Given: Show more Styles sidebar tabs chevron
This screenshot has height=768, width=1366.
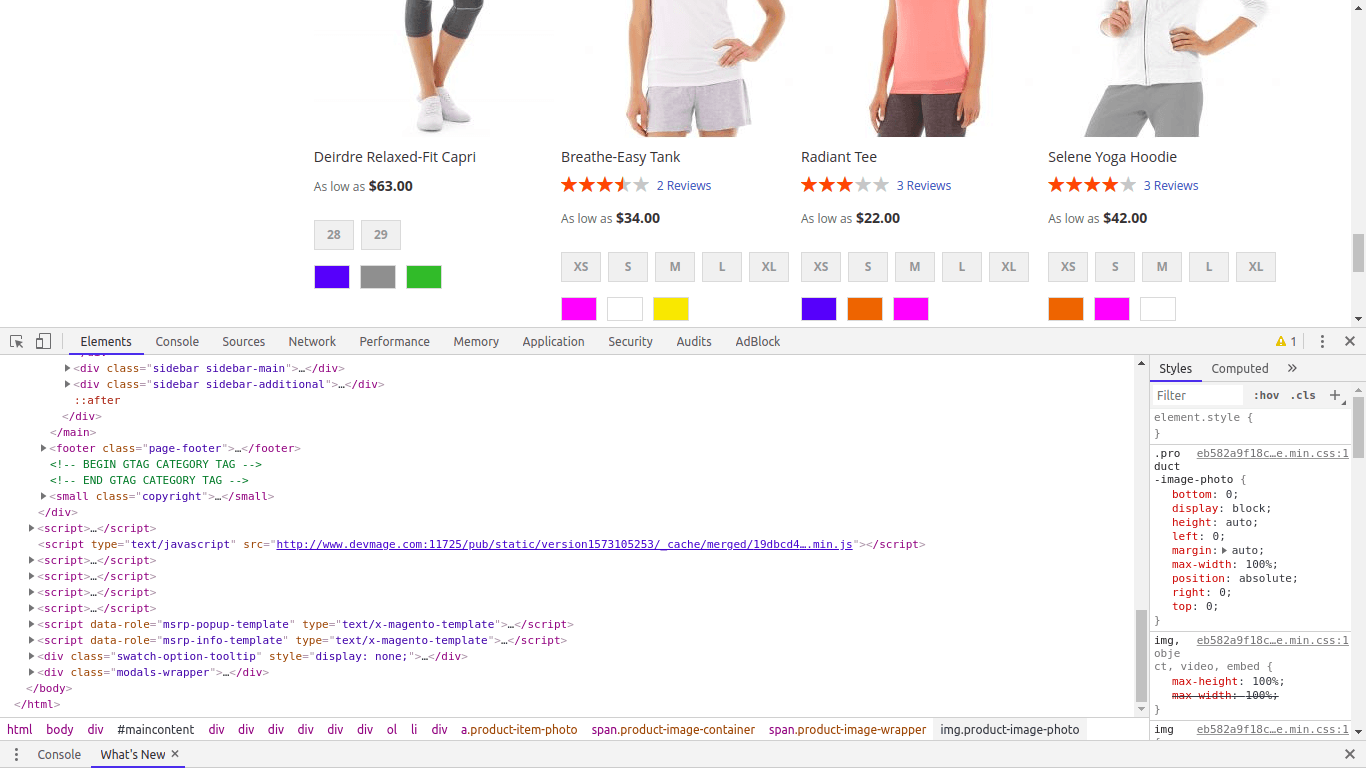Looking at the screenshot, I should coord(1292,368).
